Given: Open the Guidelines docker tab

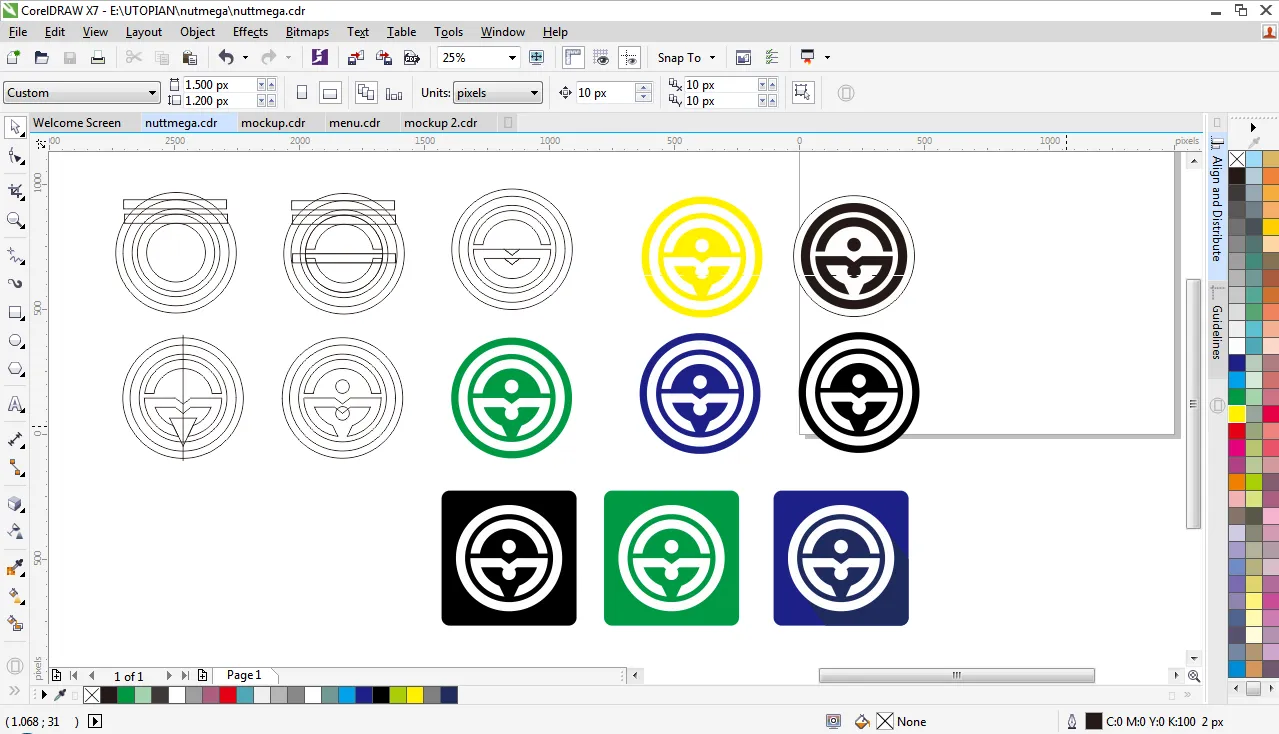Looking at the screenshot, I should coord(1217,332).
